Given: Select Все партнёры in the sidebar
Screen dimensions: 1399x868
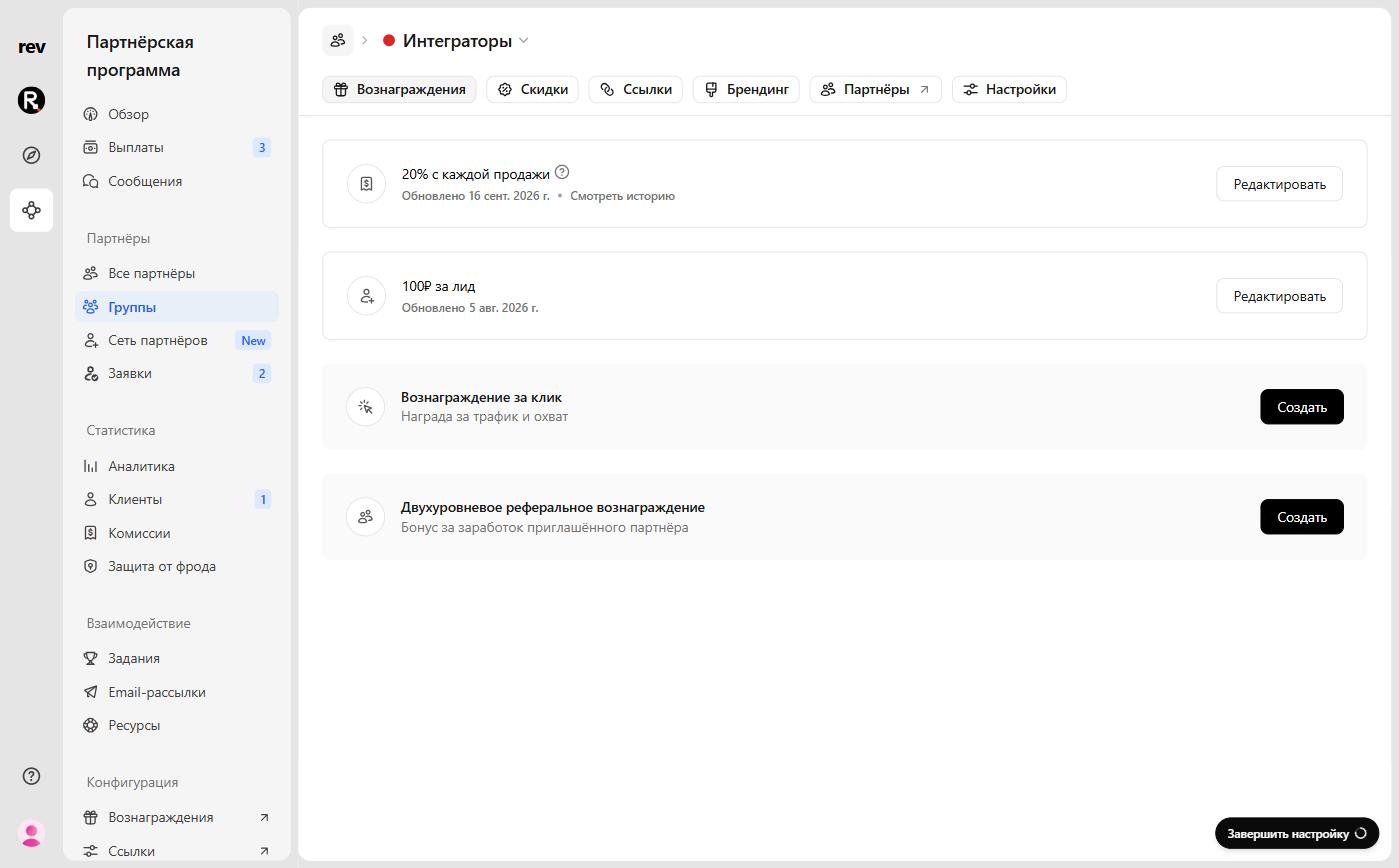Looking at the screenshot, I should [177, 273].
